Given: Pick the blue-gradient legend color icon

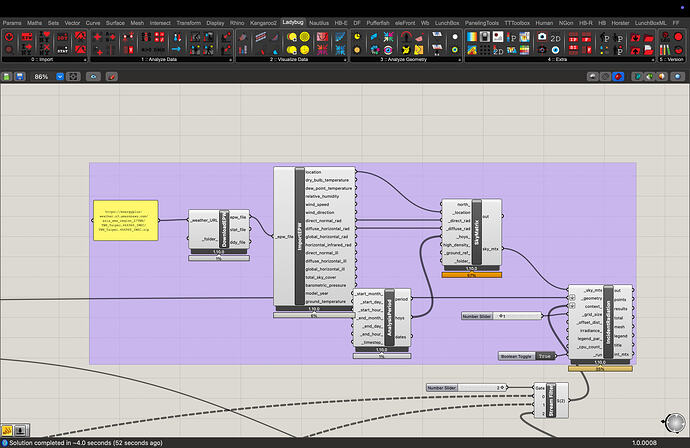Looking at the screenshot, I should point(472,37).
